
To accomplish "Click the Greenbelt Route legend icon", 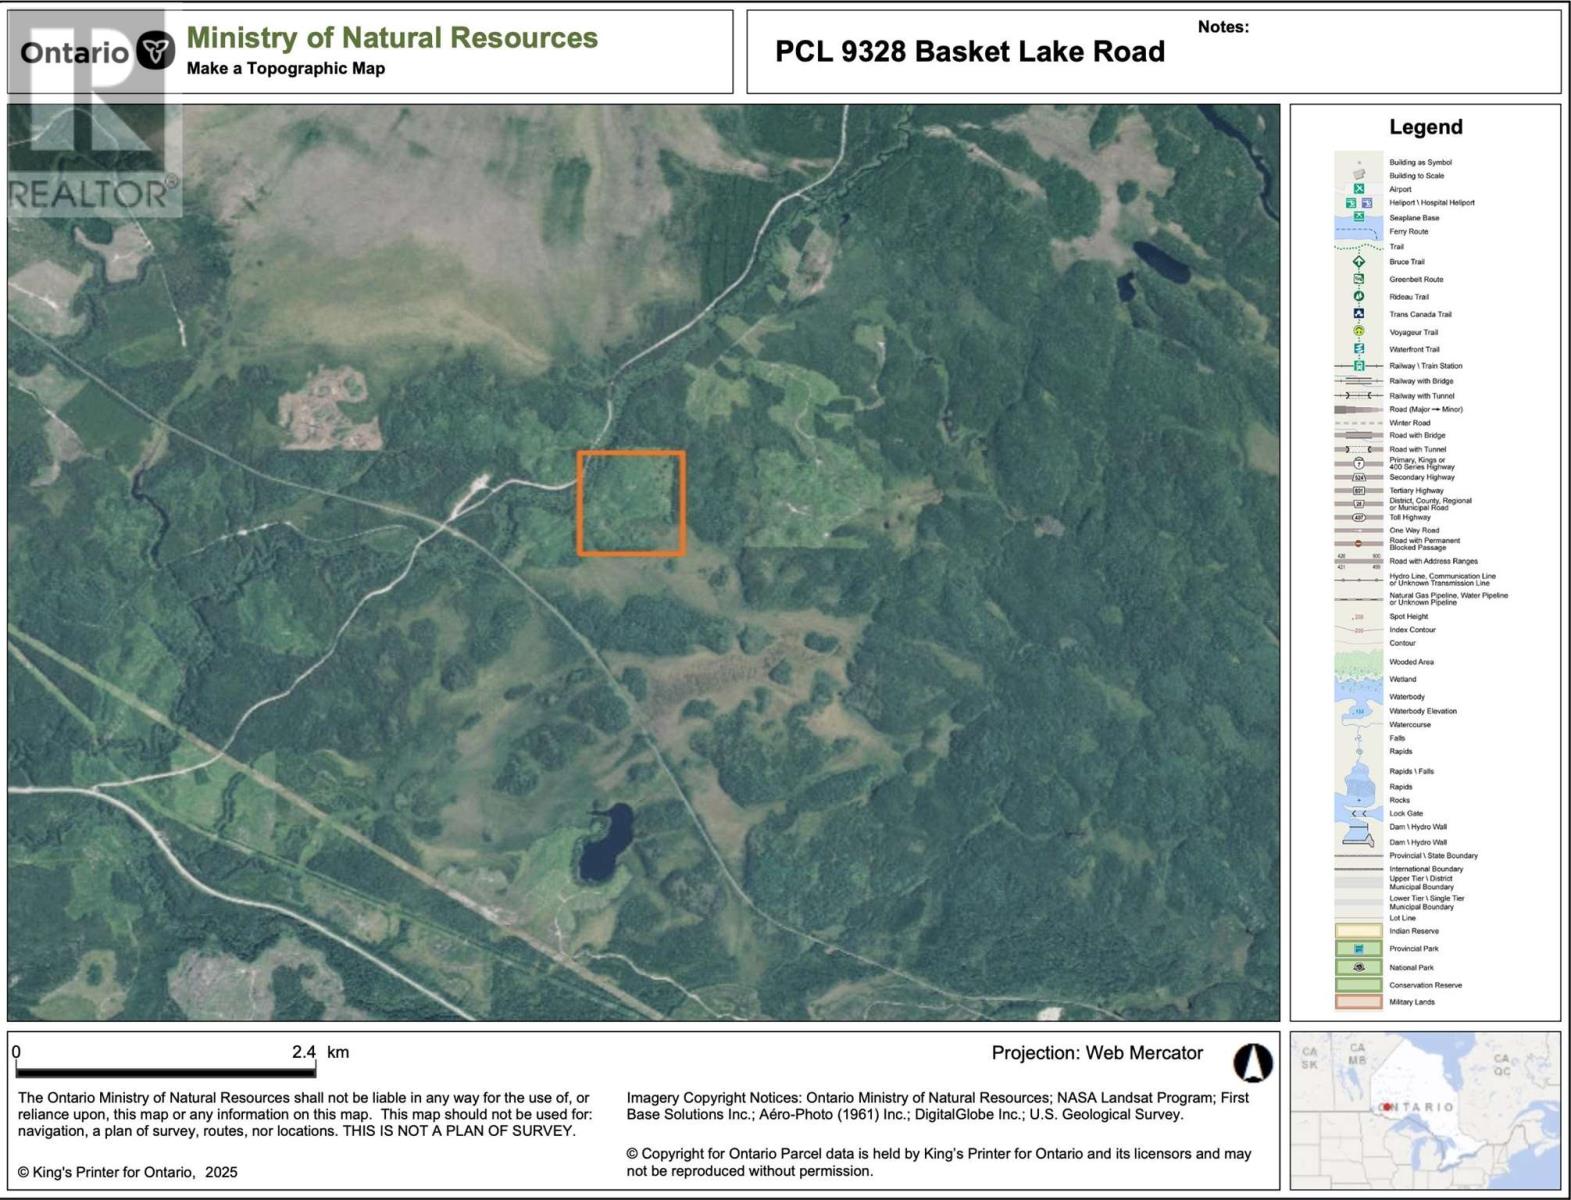I will tap(1358, 279).
